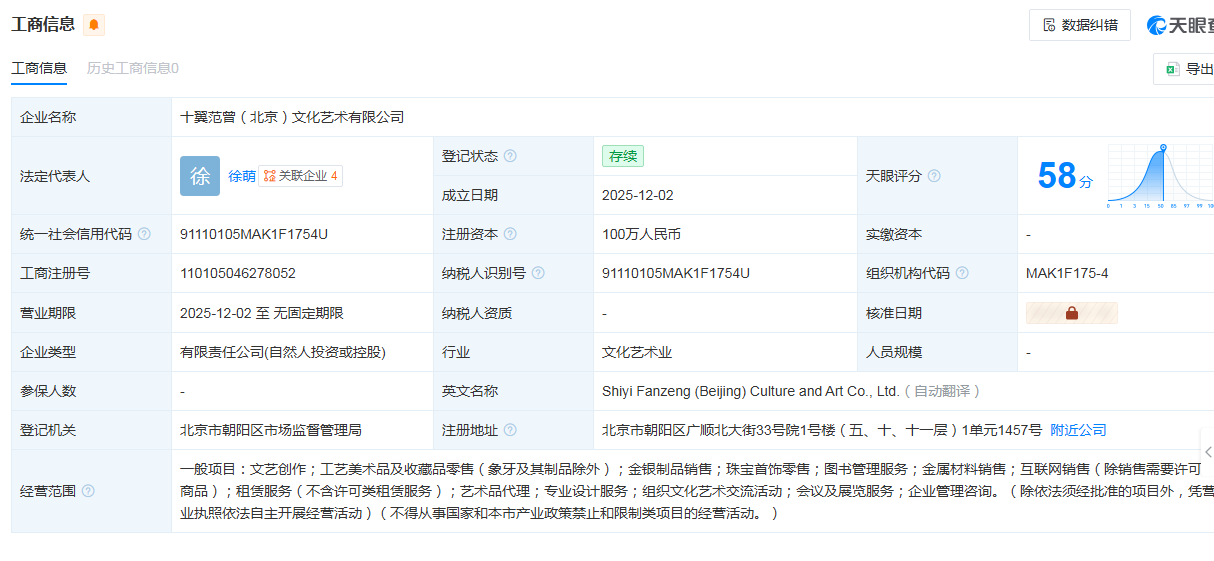Click the 100万人民币 registered capital value
The image size is (1214, 561).
click(x=641, y=234)
